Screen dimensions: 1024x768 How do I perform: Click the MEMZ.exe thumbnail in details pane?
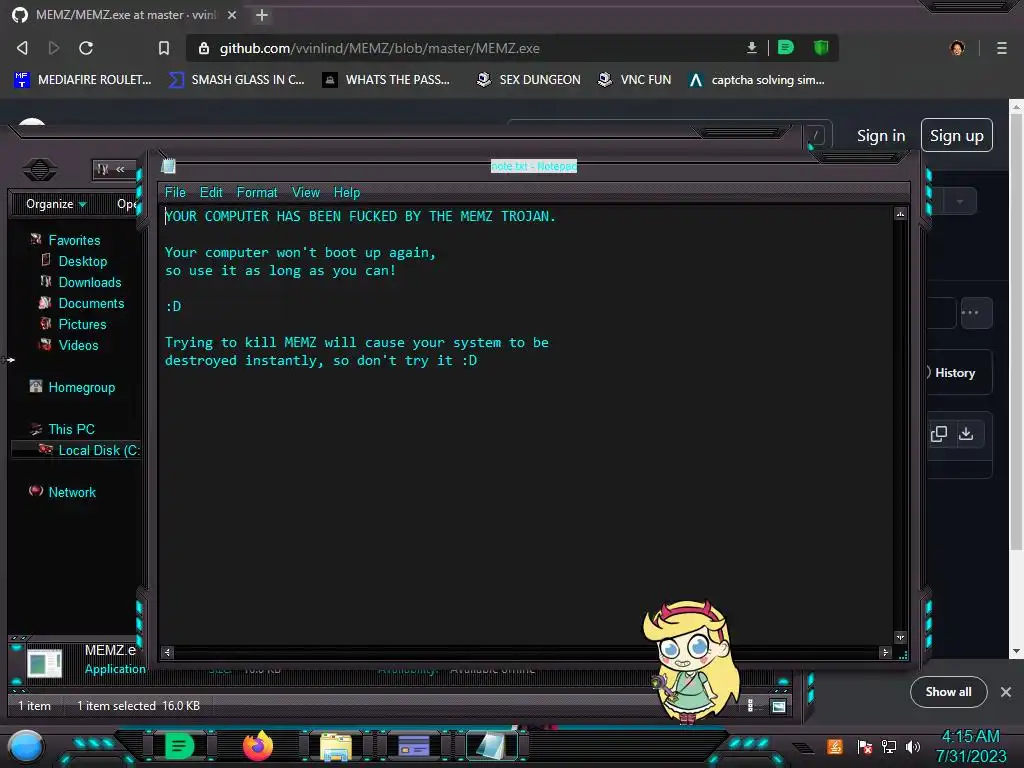click(44, 664)
